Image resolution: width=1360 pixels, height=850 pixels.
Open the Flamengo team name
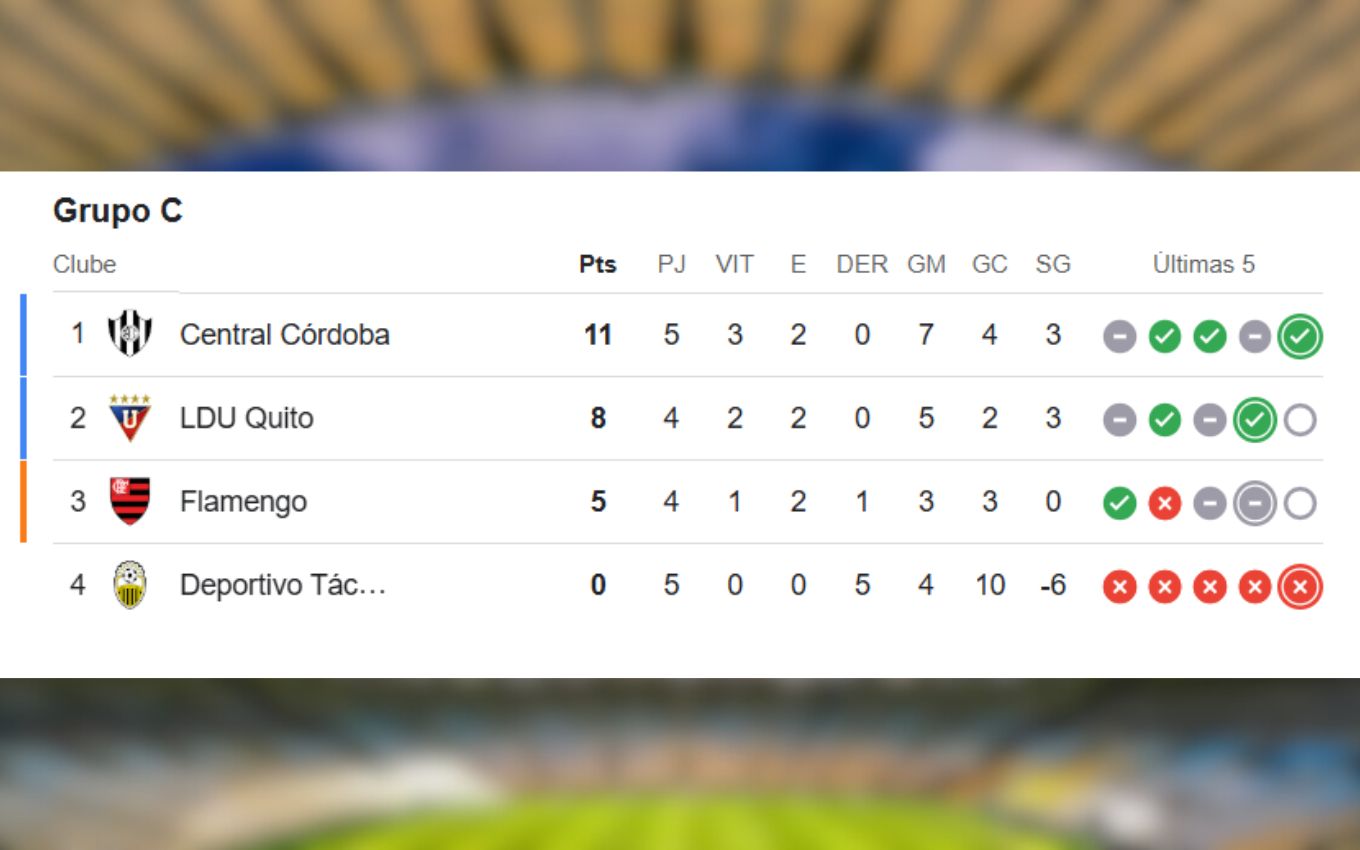coord(243,502)
